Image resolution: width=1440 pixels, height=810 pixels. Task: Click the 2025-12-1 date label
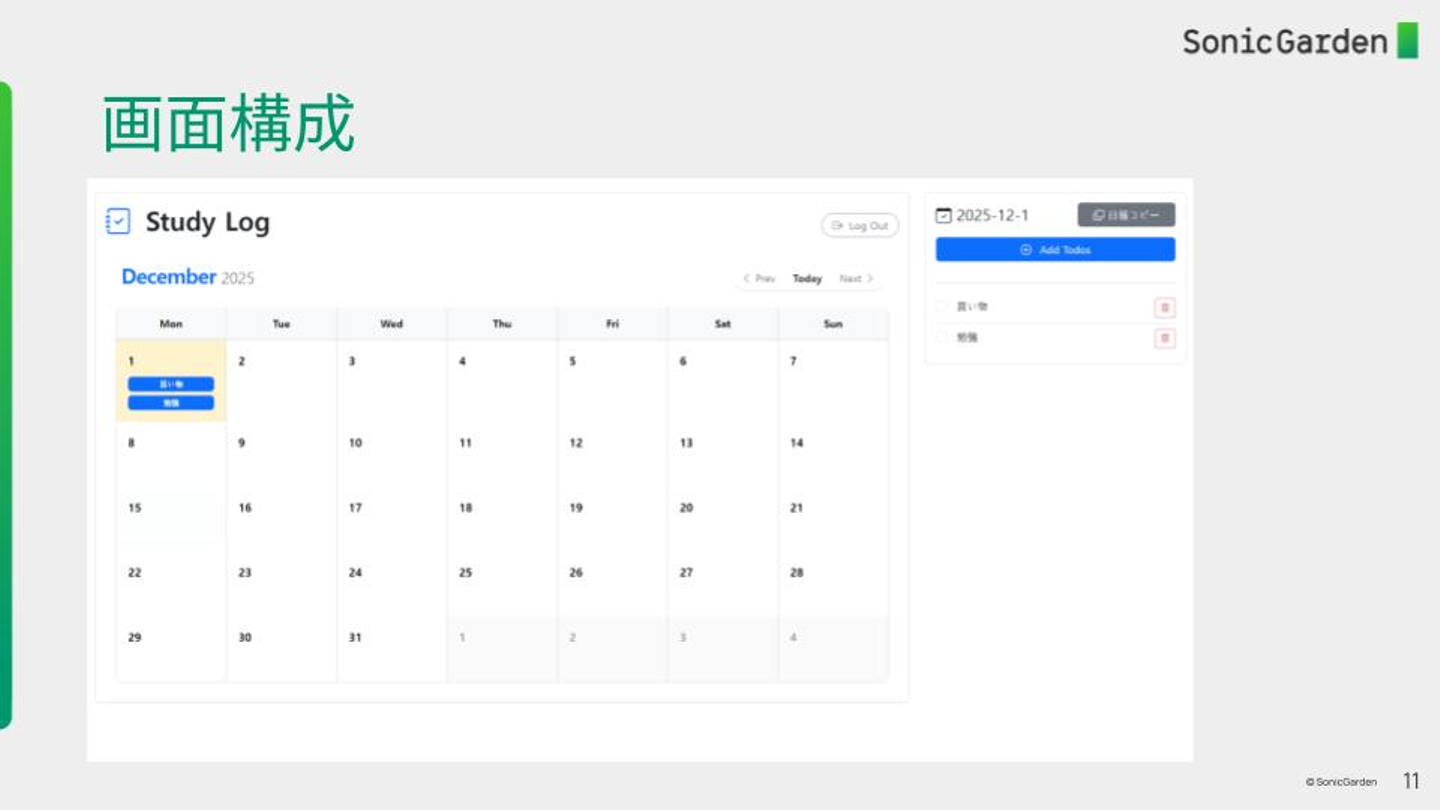(992, 215)
